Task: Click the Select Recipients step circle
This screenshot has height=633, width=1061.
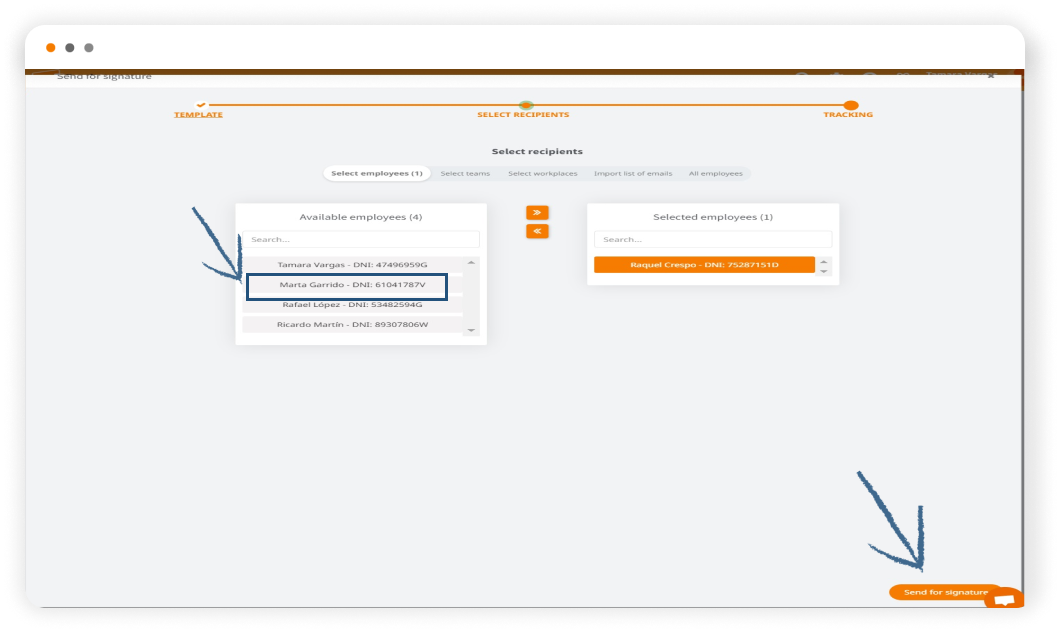Action: (526, 105)
